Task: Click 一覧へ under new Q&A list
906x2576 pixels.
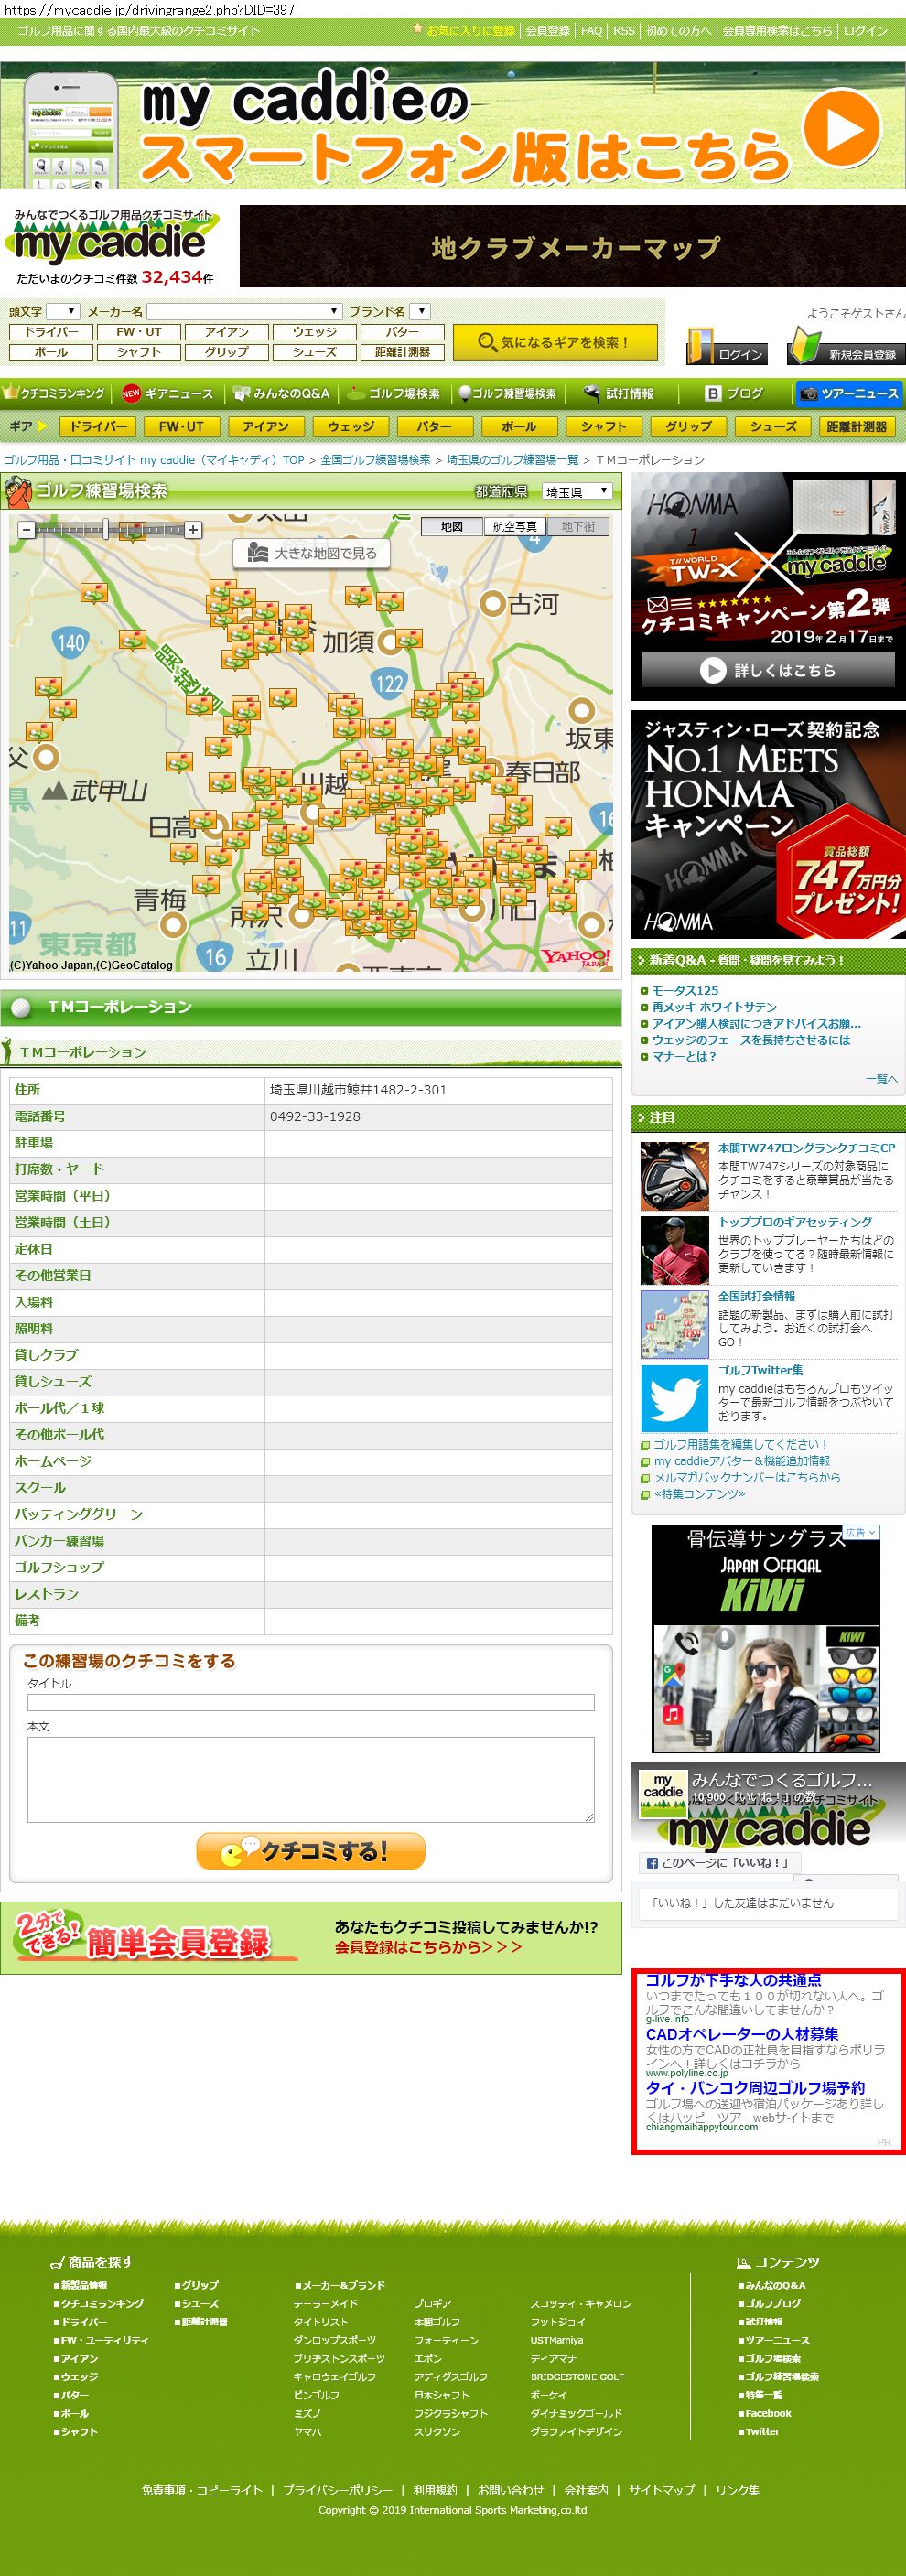Action: tap(881, 1079)
